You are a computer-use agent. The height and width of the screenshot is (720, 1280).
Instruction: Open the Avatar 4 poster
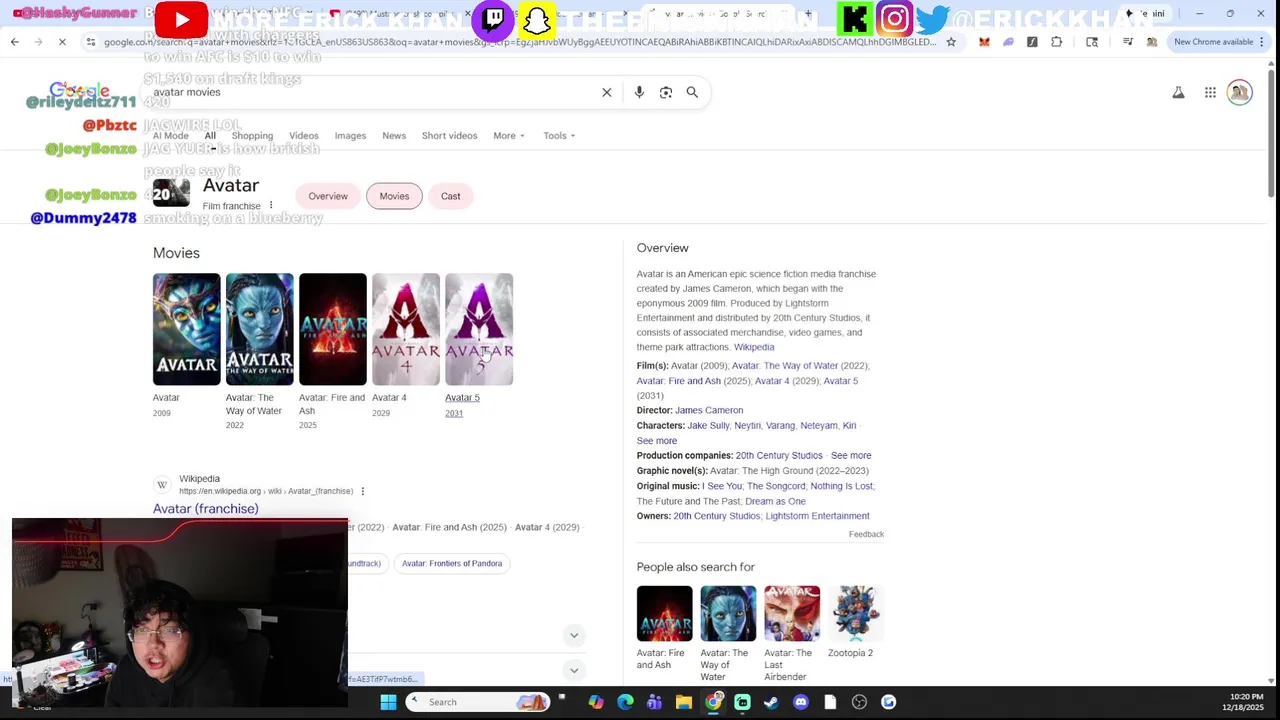coord(406,329)
